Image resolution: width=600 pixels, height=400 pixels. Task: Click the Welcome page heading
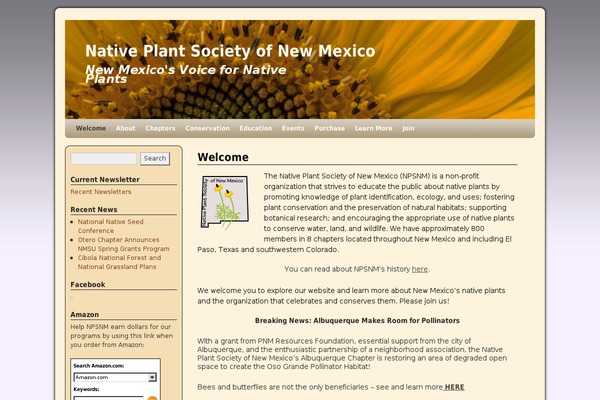[x=223, y=157]
